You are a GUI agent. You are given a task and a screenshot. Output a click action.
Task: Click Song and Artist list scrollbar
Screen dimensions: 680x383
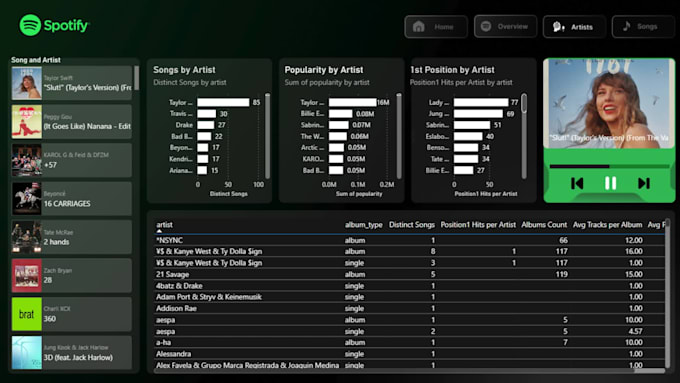(137, 78)
